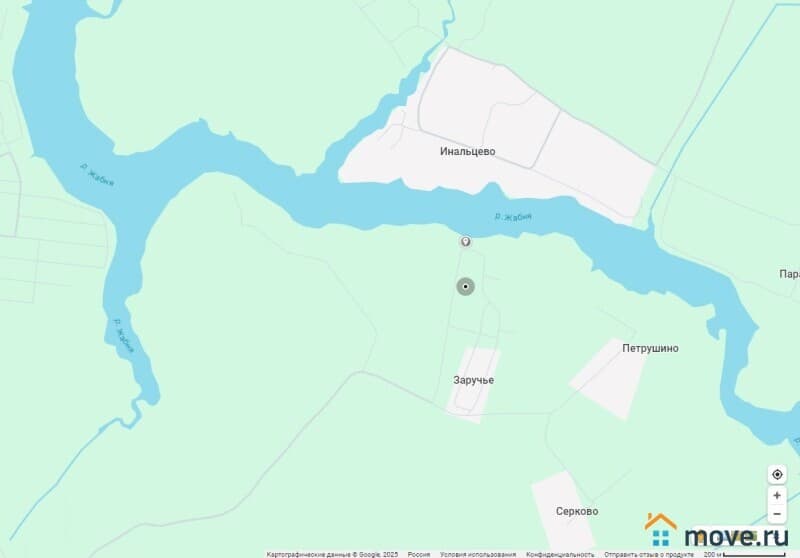Click the Россия footer link
Screen dimensions: 800x558
(418, 554)
